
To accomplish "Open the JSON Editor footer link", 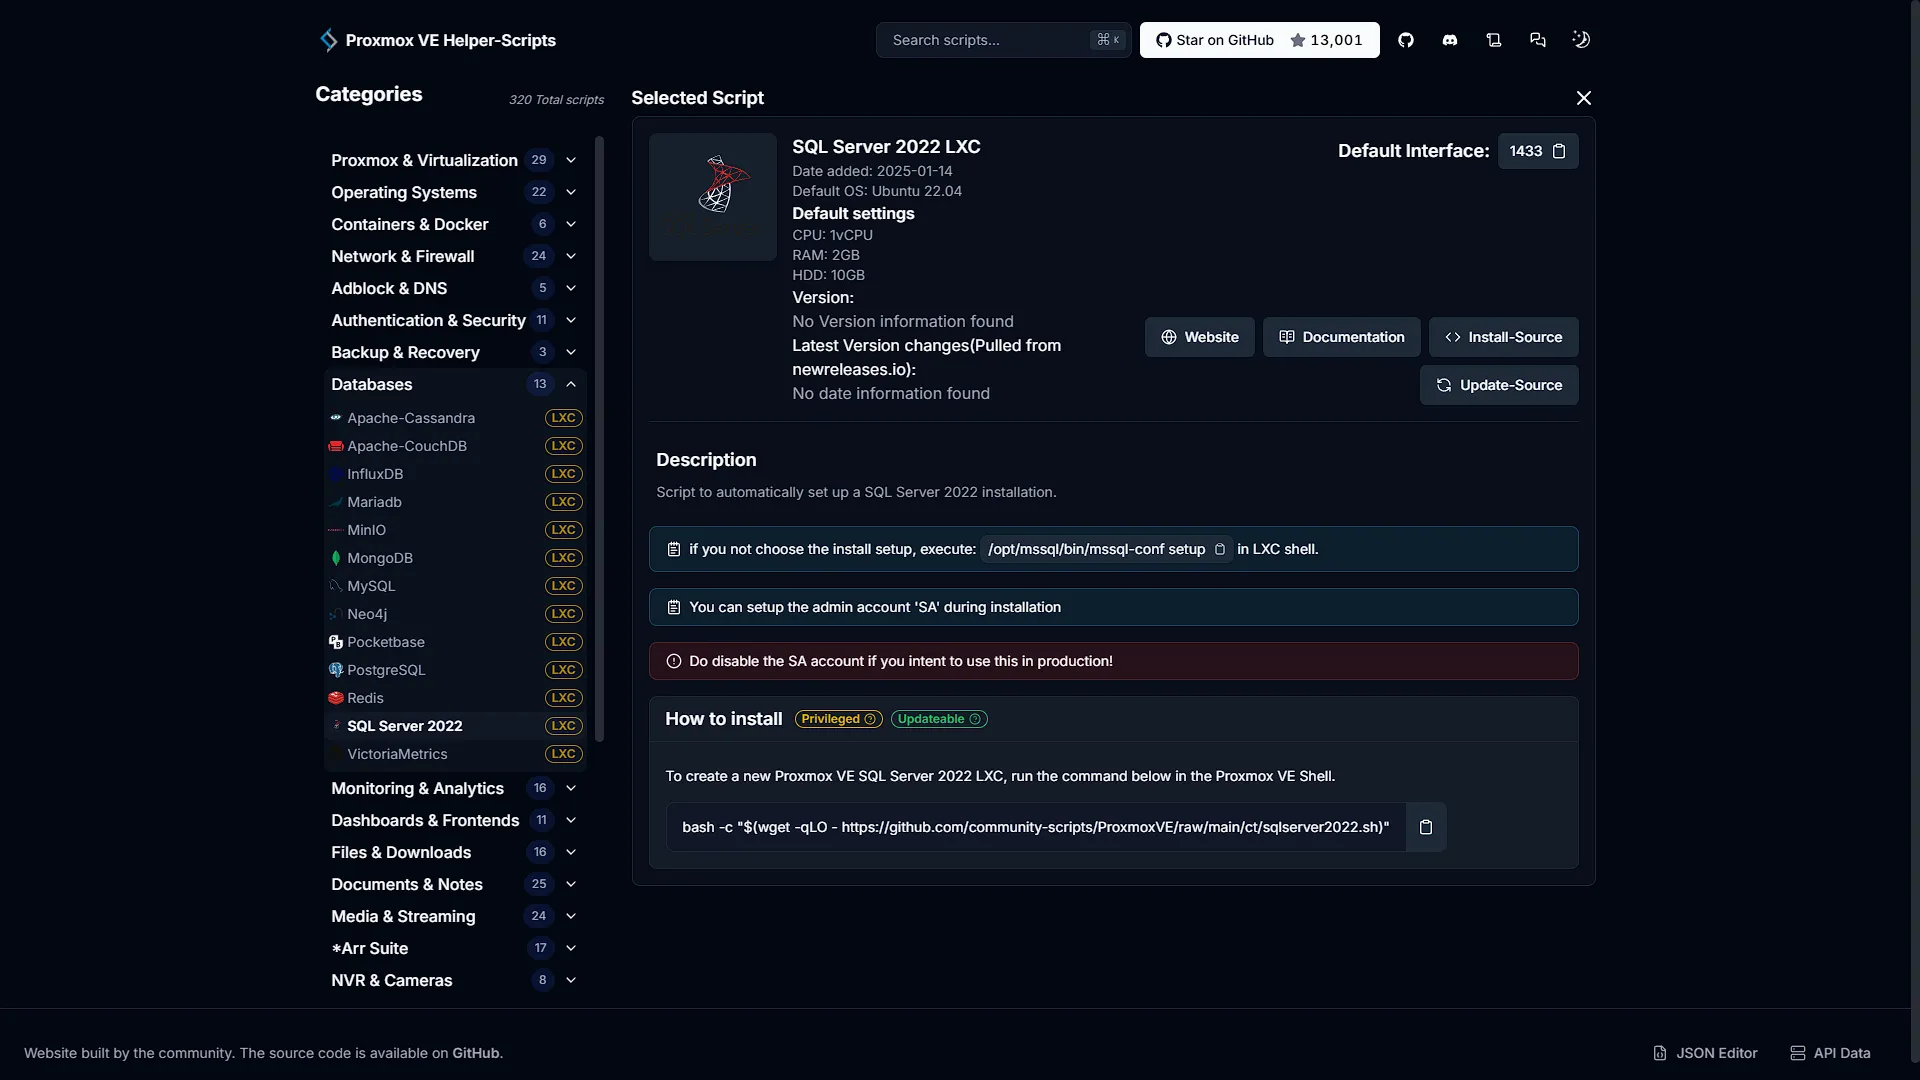I will point(1705,1053).
